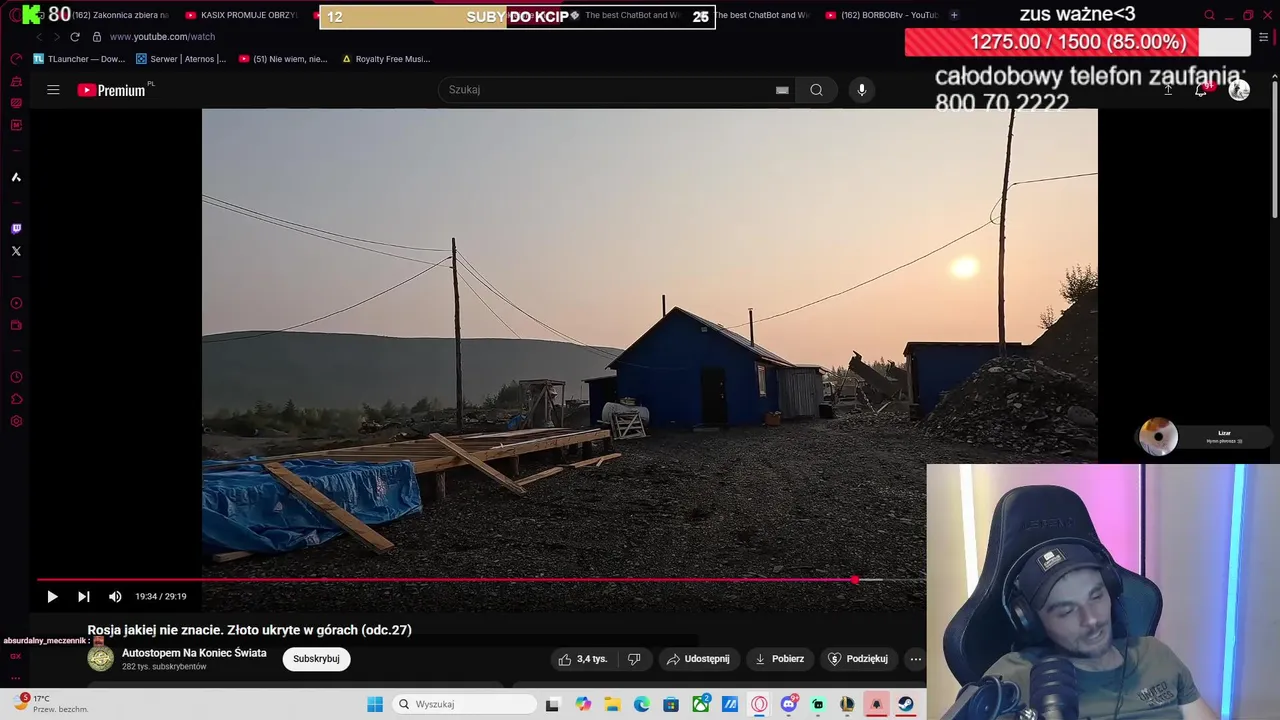
Task: Open File Explorer from taskbar
Action: 612,704
